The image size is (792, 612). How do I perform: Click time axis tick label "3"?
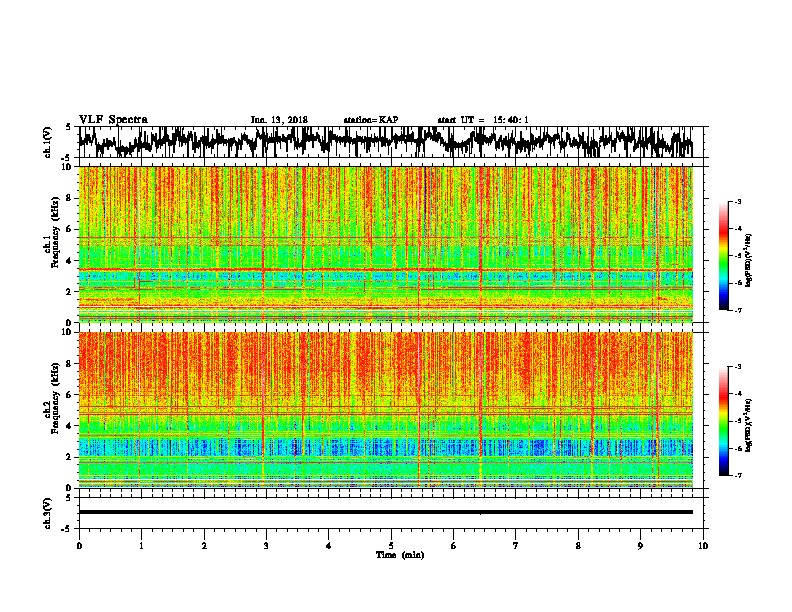coord(266,546)
